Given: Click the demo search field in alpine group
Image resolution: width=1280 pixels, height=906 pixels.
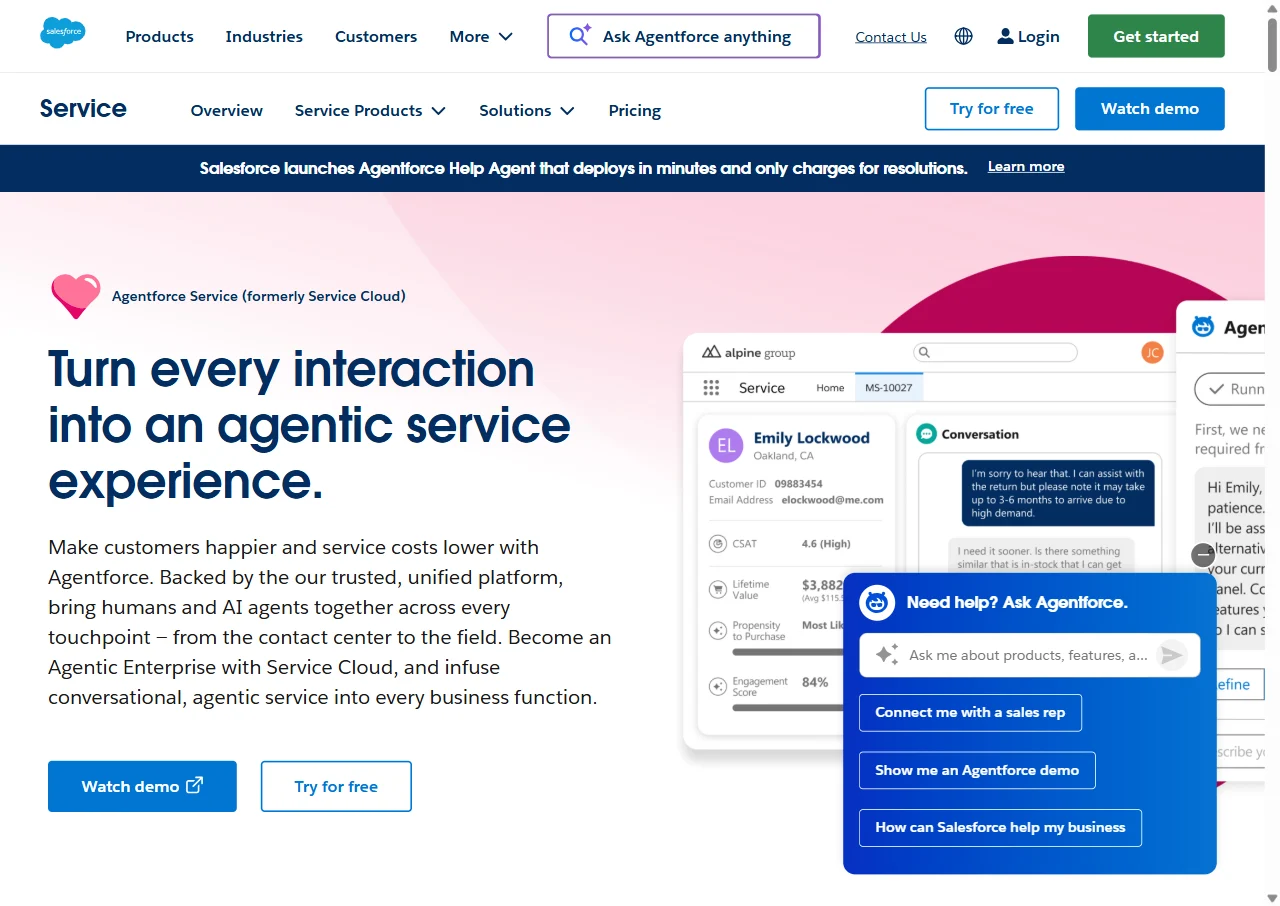Looking at the screenshot, I should pyautogui.click(x=996, y=352).
